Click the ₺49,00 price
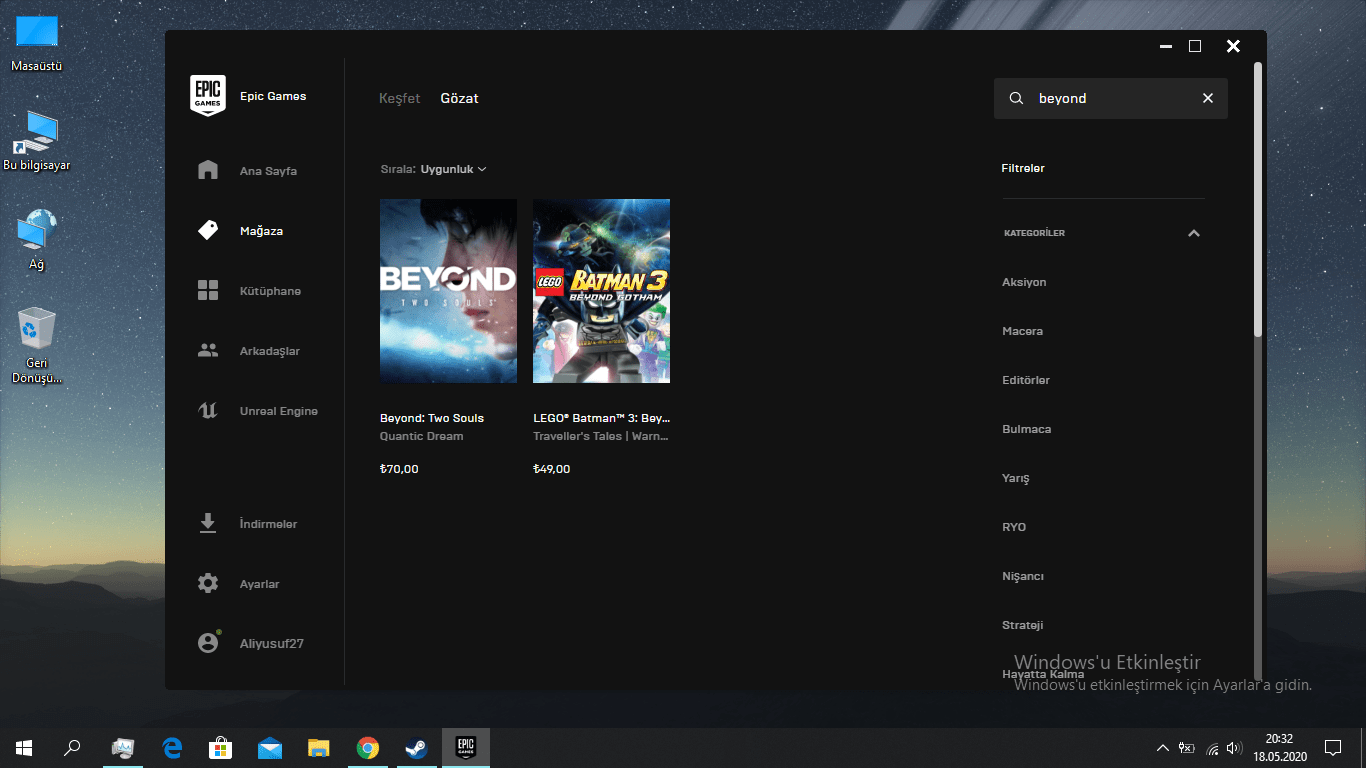 [x=552, y=469]
